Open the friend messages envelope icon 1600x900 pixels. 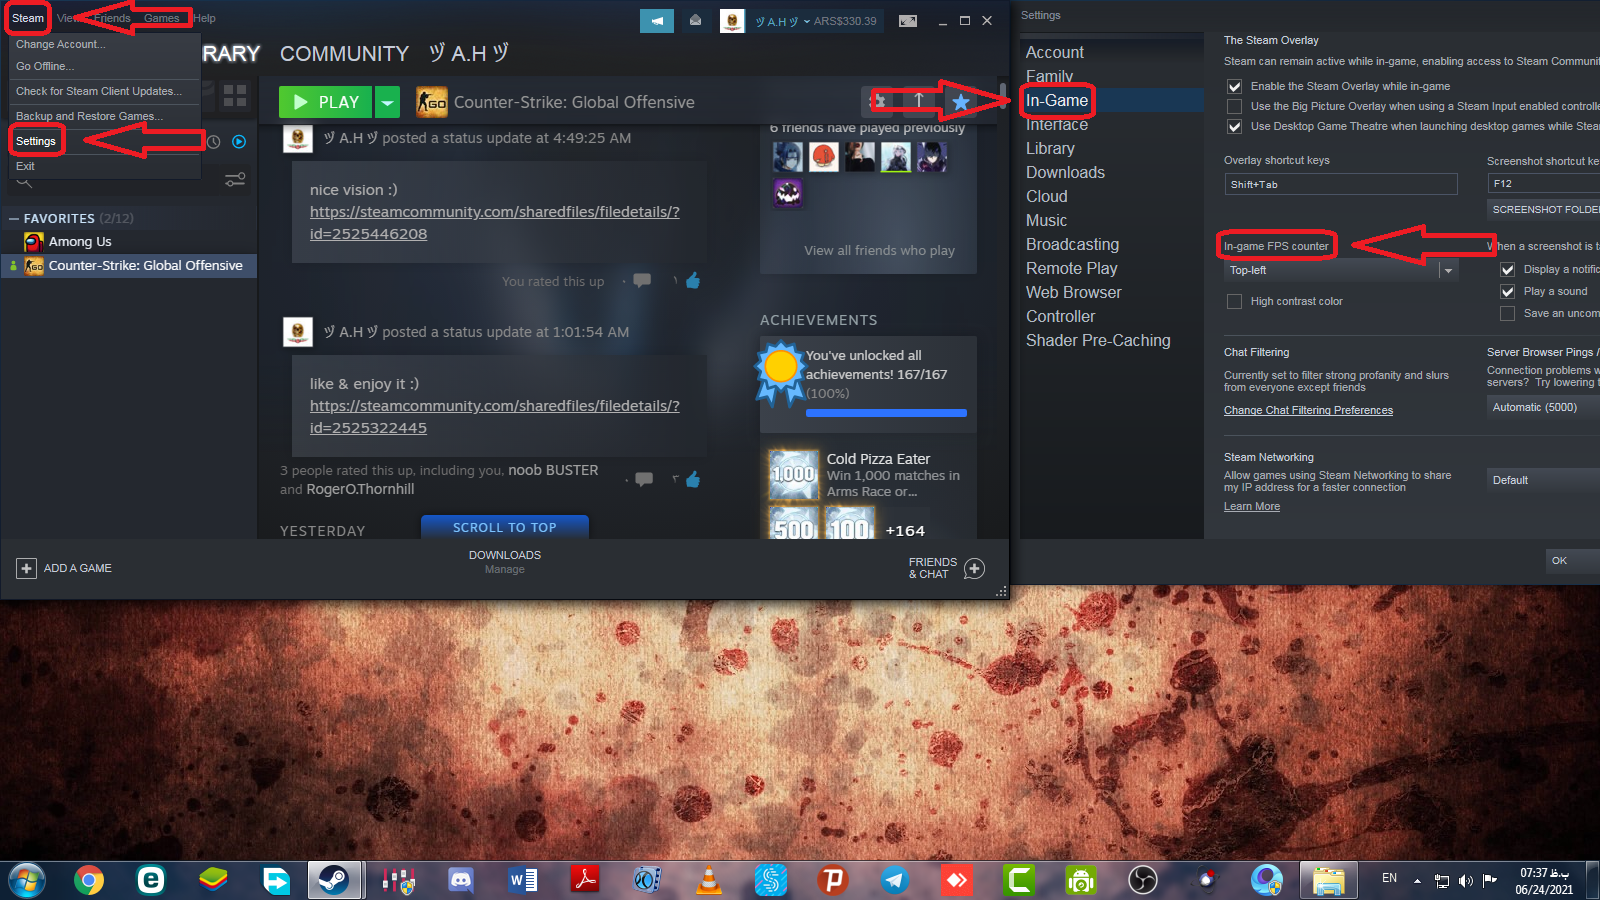pyautogui.click(x=696, y=20)
